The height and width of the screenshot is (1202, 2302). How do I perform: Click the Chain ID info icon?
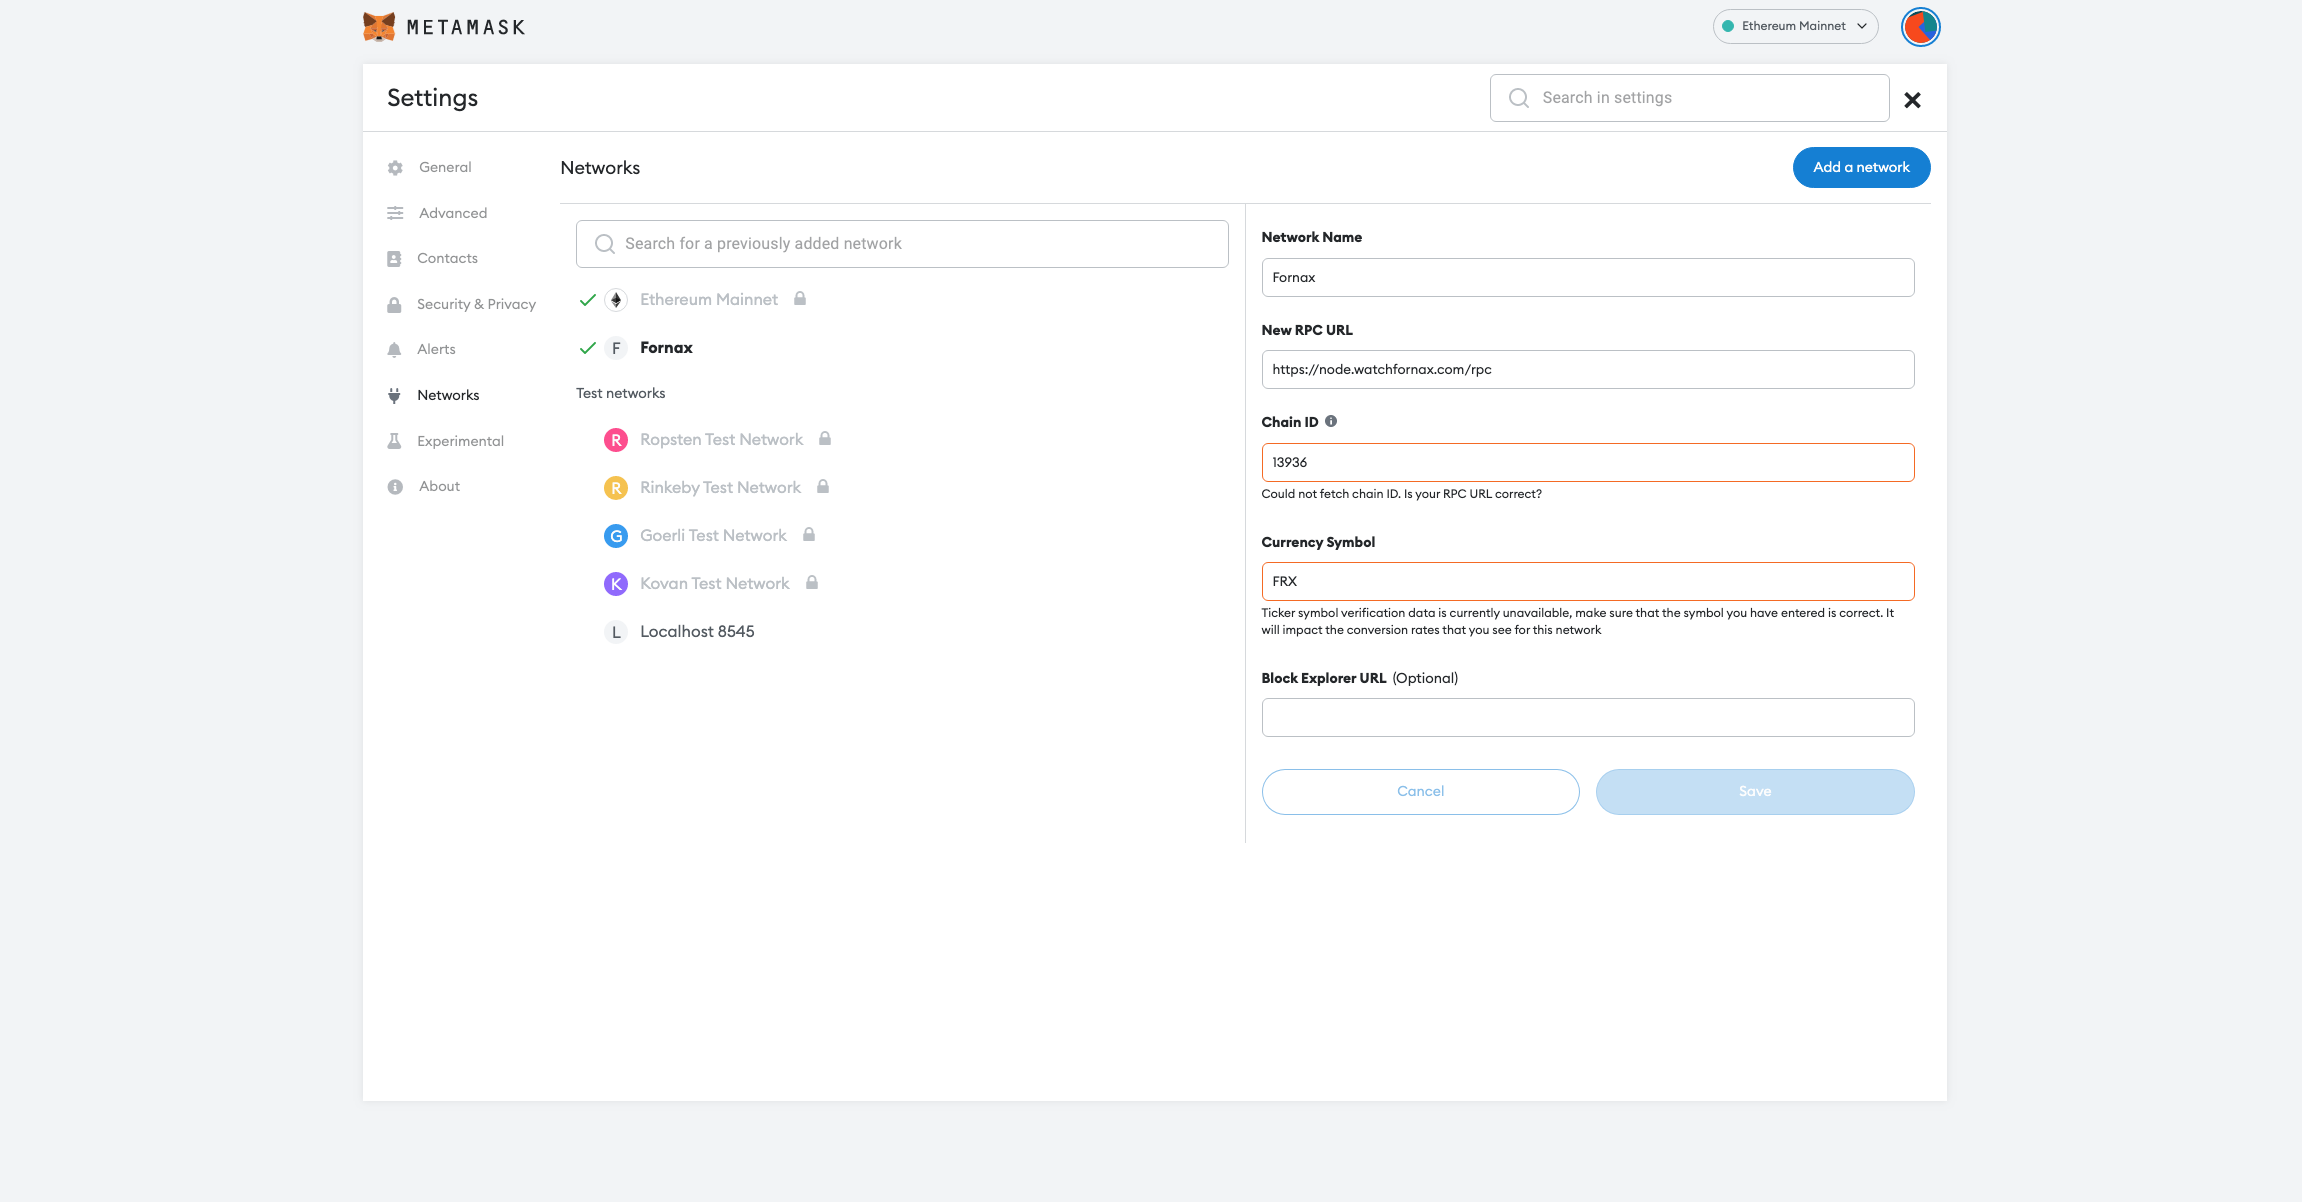pos(1331,422)
